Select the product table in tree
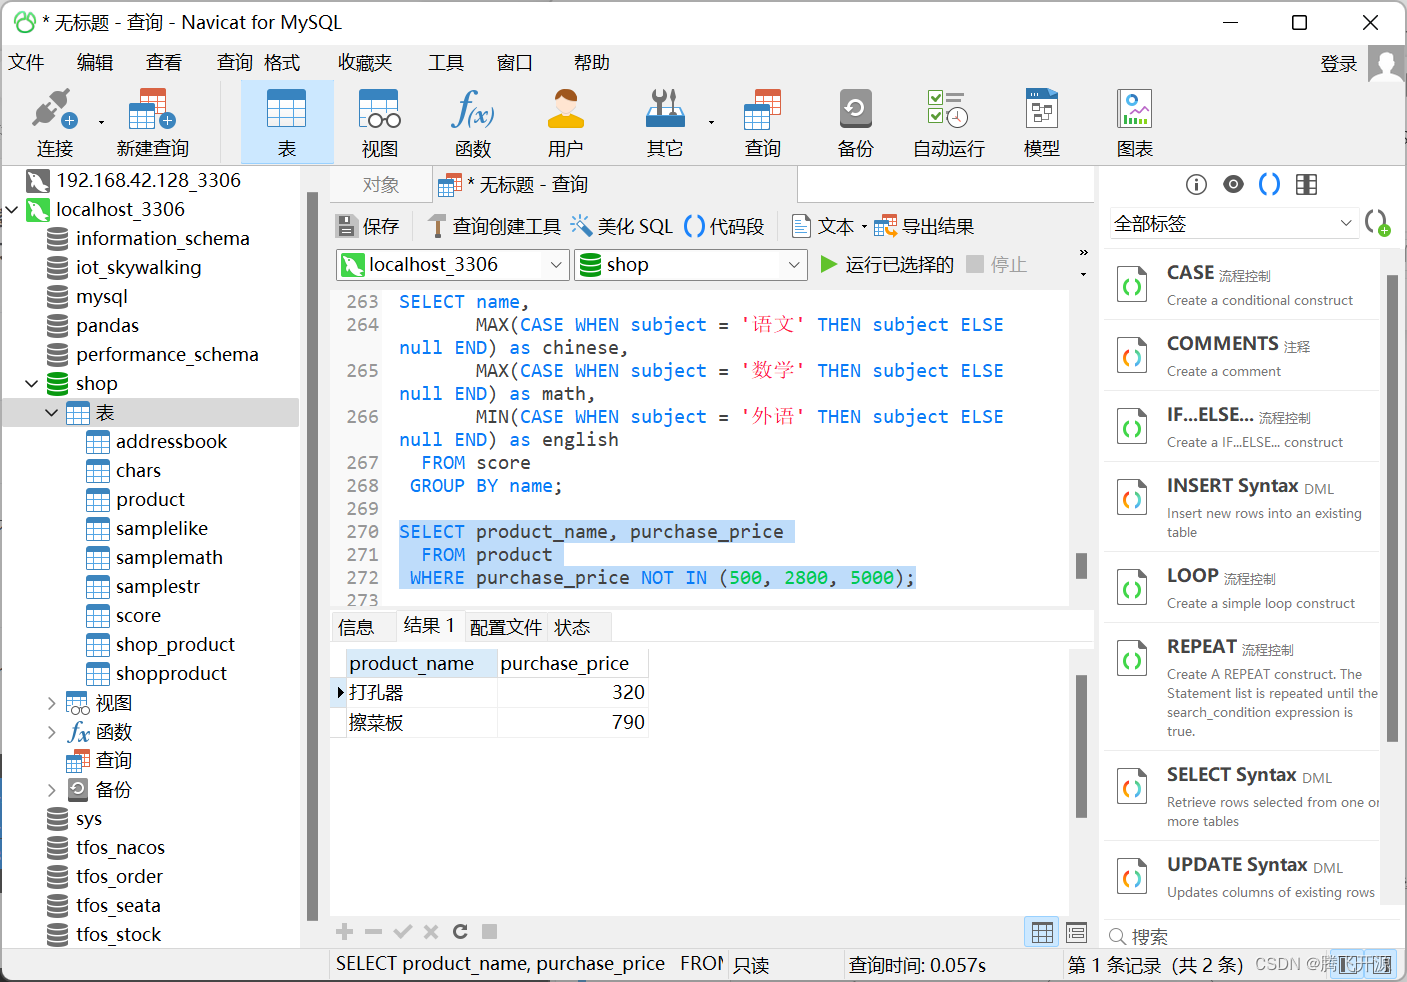The image size is (1407, 982). pyautogui.click(x=150, y=500)
